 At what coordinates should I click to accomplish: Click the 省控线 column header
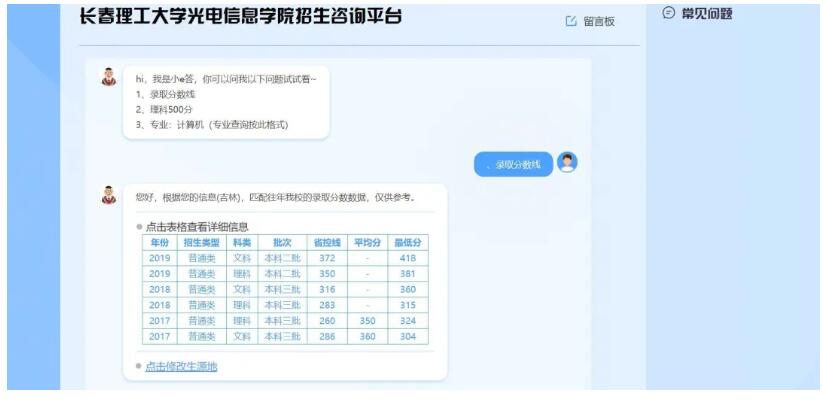(327, 242)
